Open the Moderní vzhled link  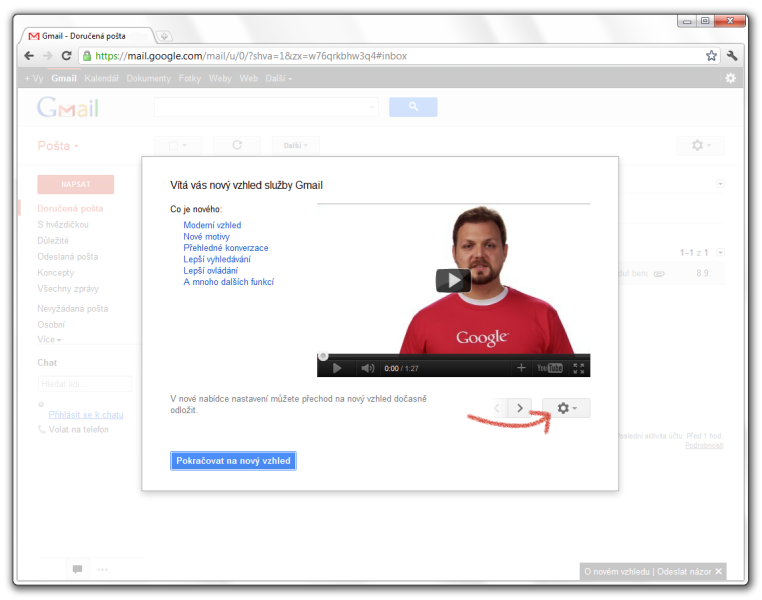coord(212,225)
